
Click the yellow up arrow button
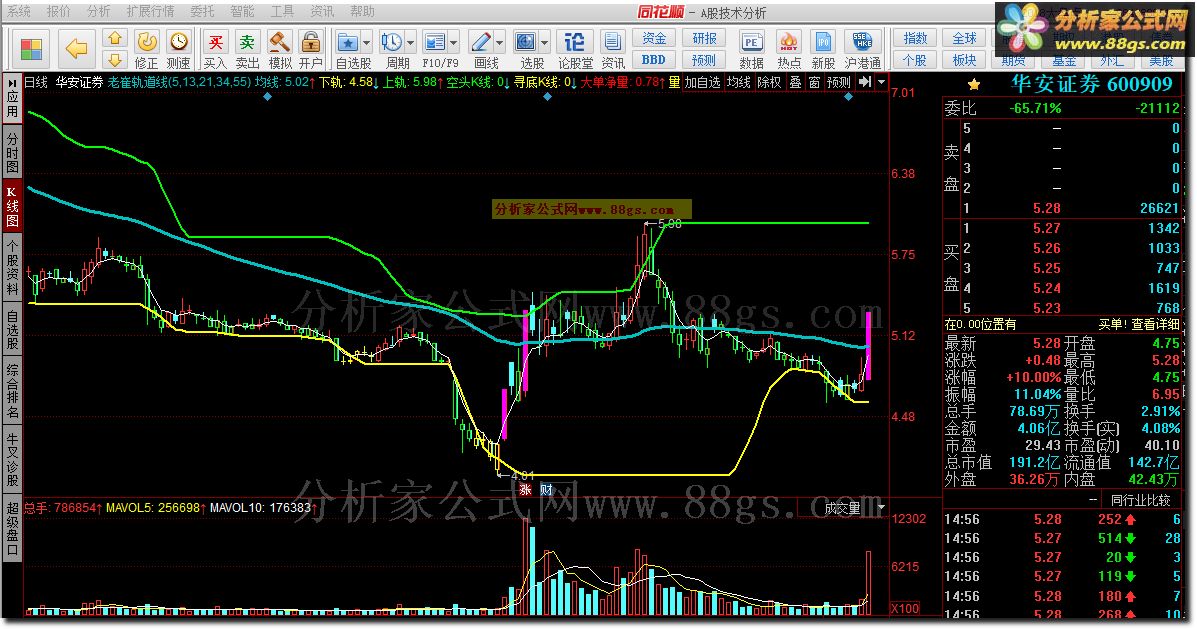[115, 38]
